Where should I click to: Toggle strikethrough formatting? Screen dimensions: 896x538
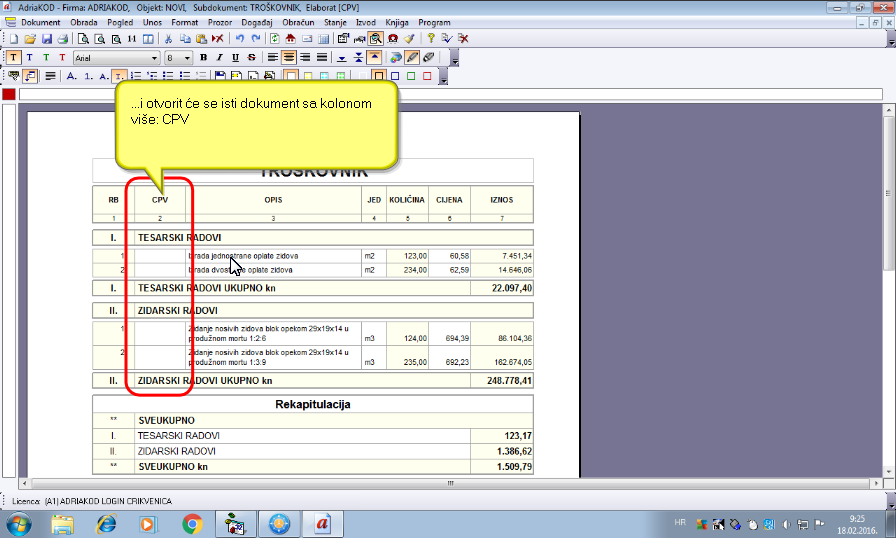pos(251,58)
